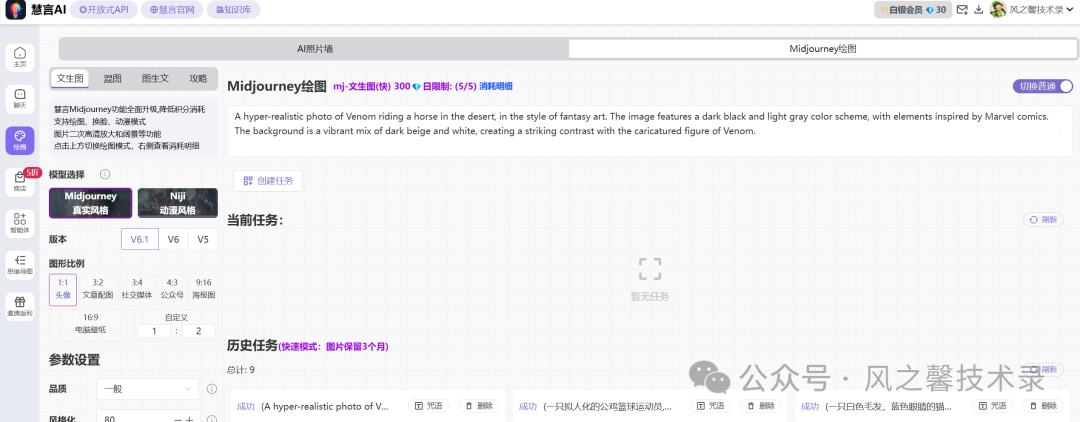This screenshot has height=422, width=1080.
Task: Increase 风格化 value with plus button
Action: 189,418
